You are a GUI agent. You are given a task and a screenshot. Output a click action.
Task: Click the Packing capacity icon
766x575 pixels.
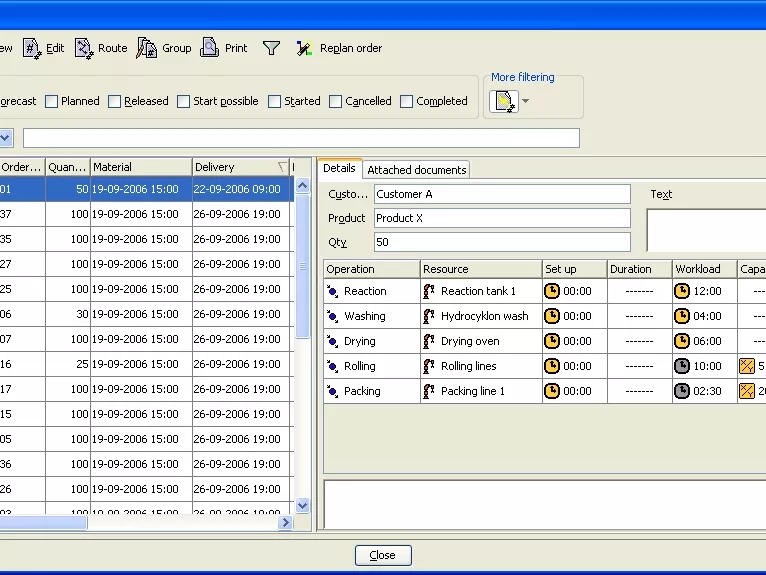(x=747, y=391)
